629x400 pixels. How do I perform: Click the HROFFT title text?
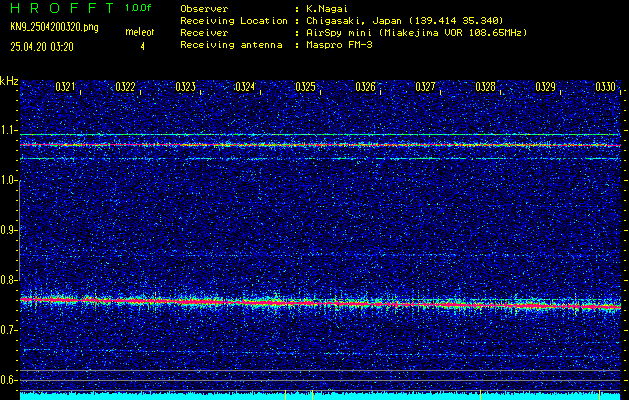(62, 8)
